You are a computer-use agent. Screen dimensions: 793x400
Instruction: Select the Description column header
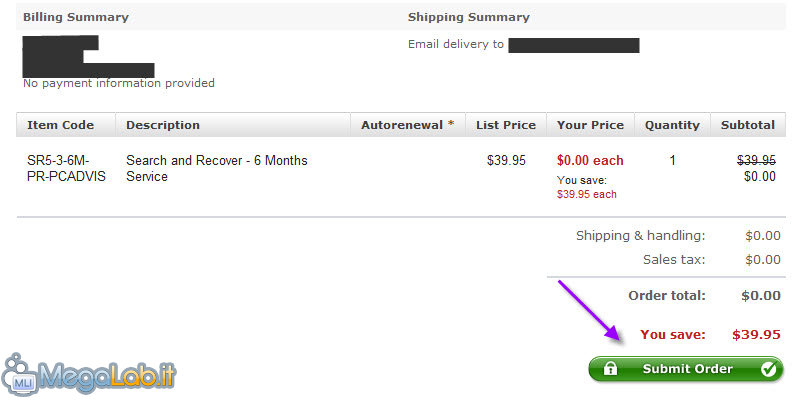[x=163, y=125]
